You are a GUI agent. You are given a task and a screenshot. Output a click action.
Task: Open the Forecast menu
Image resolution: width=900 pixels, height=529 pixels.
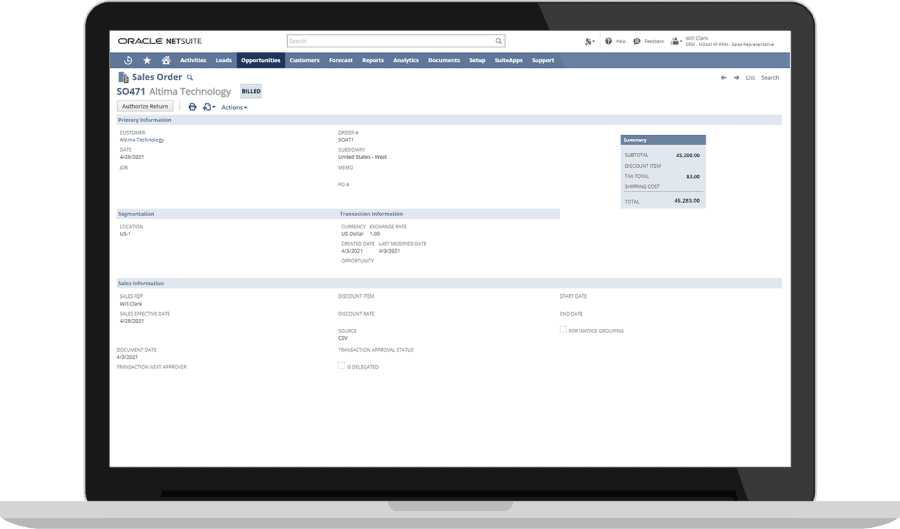pyautogui.click(x=340, y=60)
